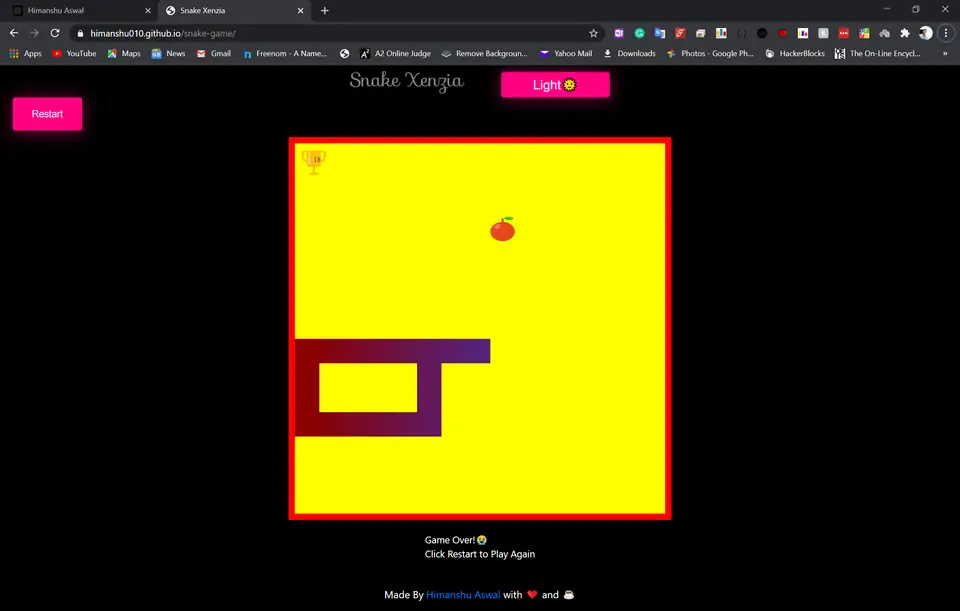The height and width of the screenshot is (611, 960).
Task: Go back to the previous page
Action: 14,33
